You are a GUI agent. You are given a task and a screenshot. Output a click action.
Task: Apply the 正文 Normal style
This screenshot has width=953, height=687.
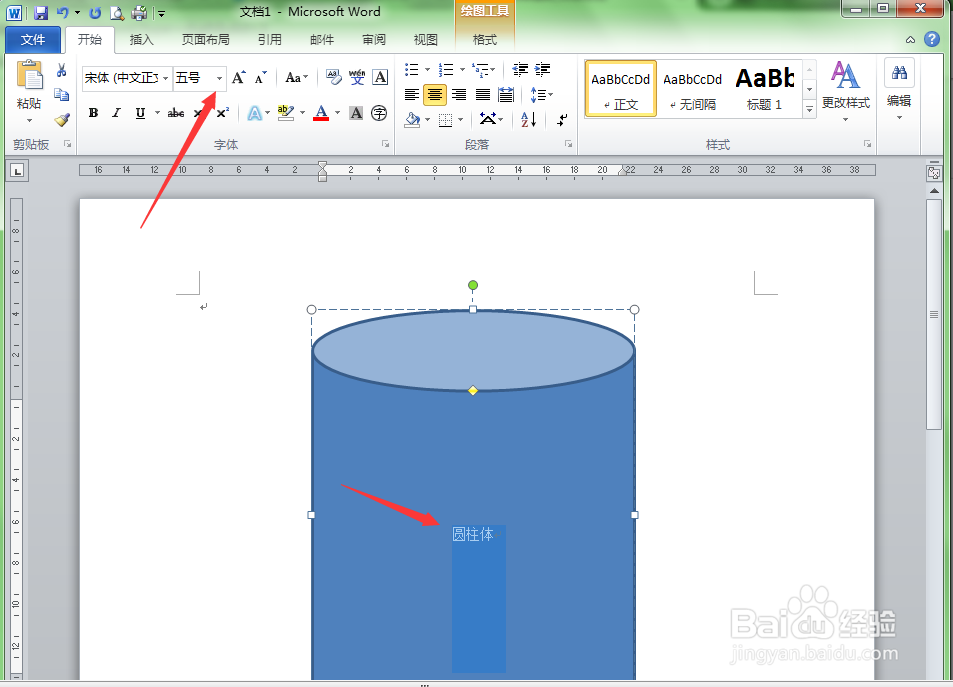coord(621,89)
